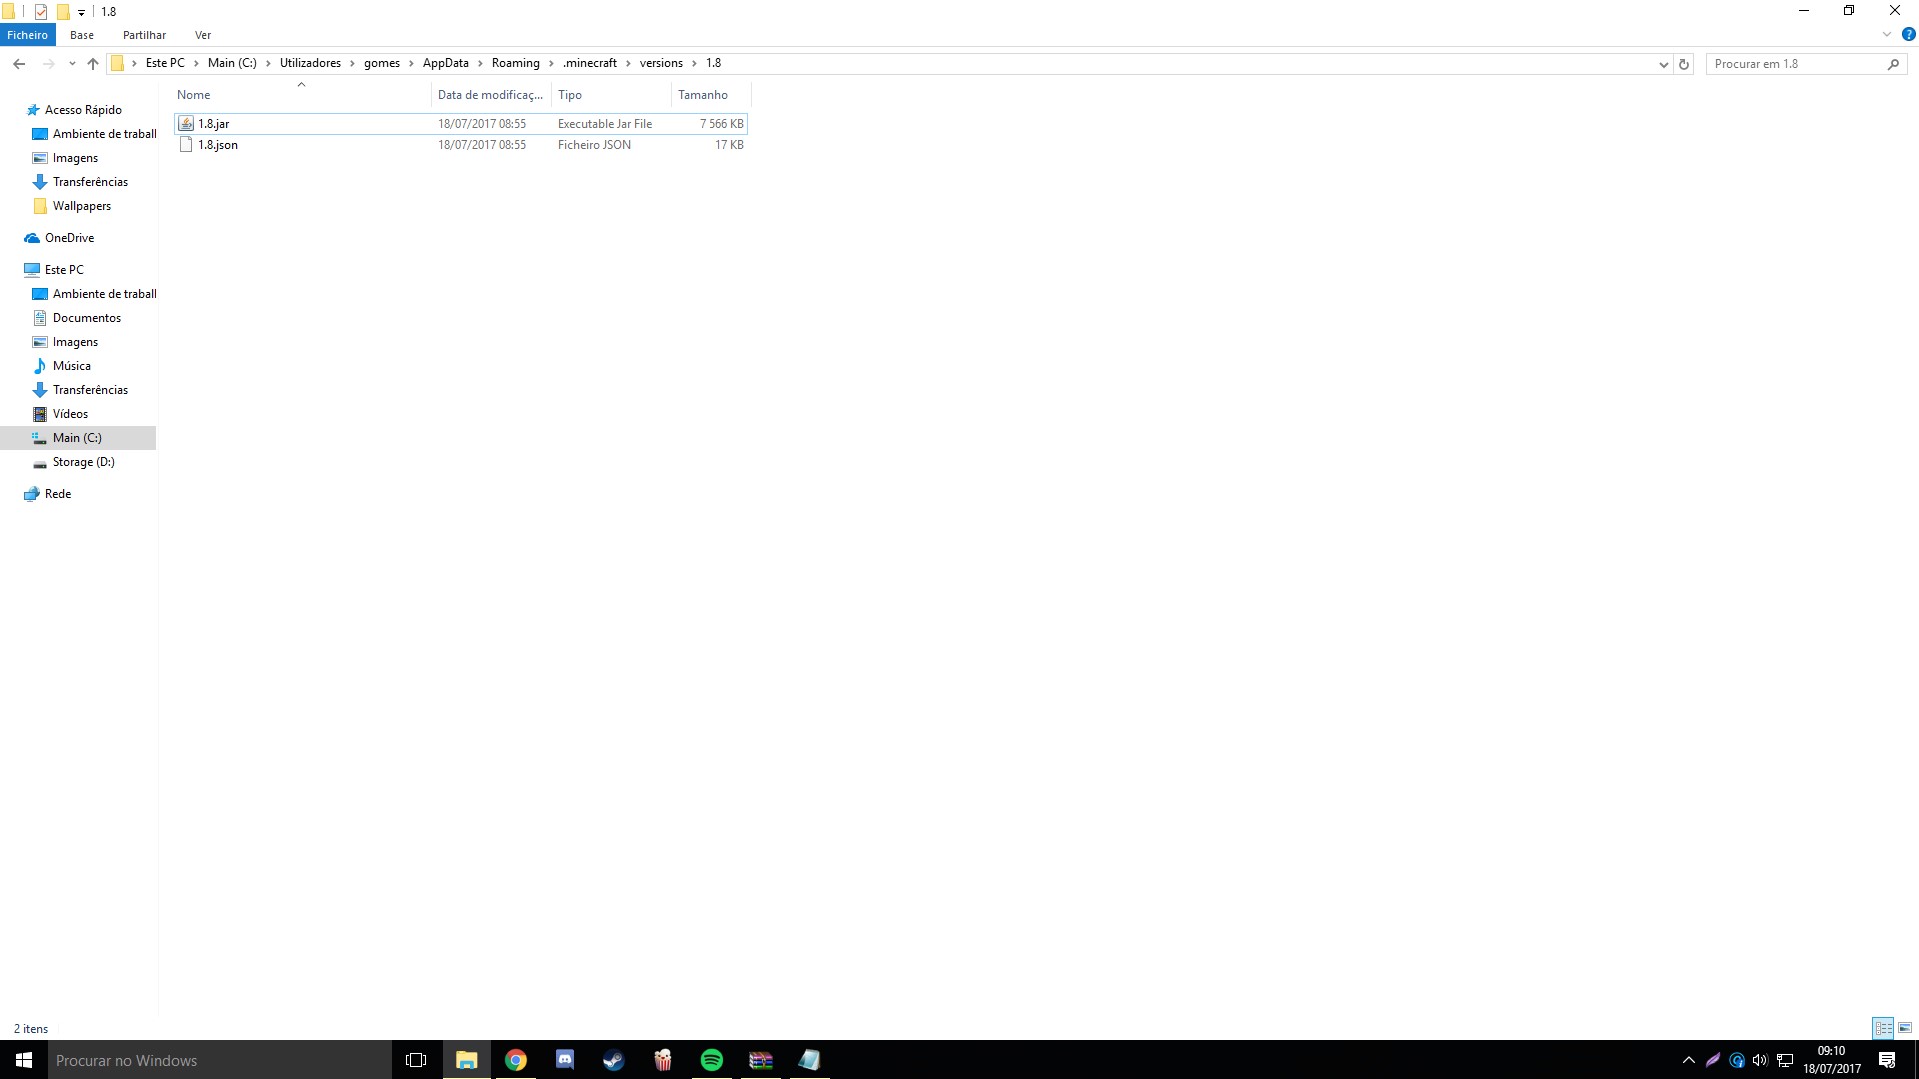The image size is (1919, 1079).
Task: Click Utilizadores in the address path
Action: pyautogui.click(x=310, y=63)
